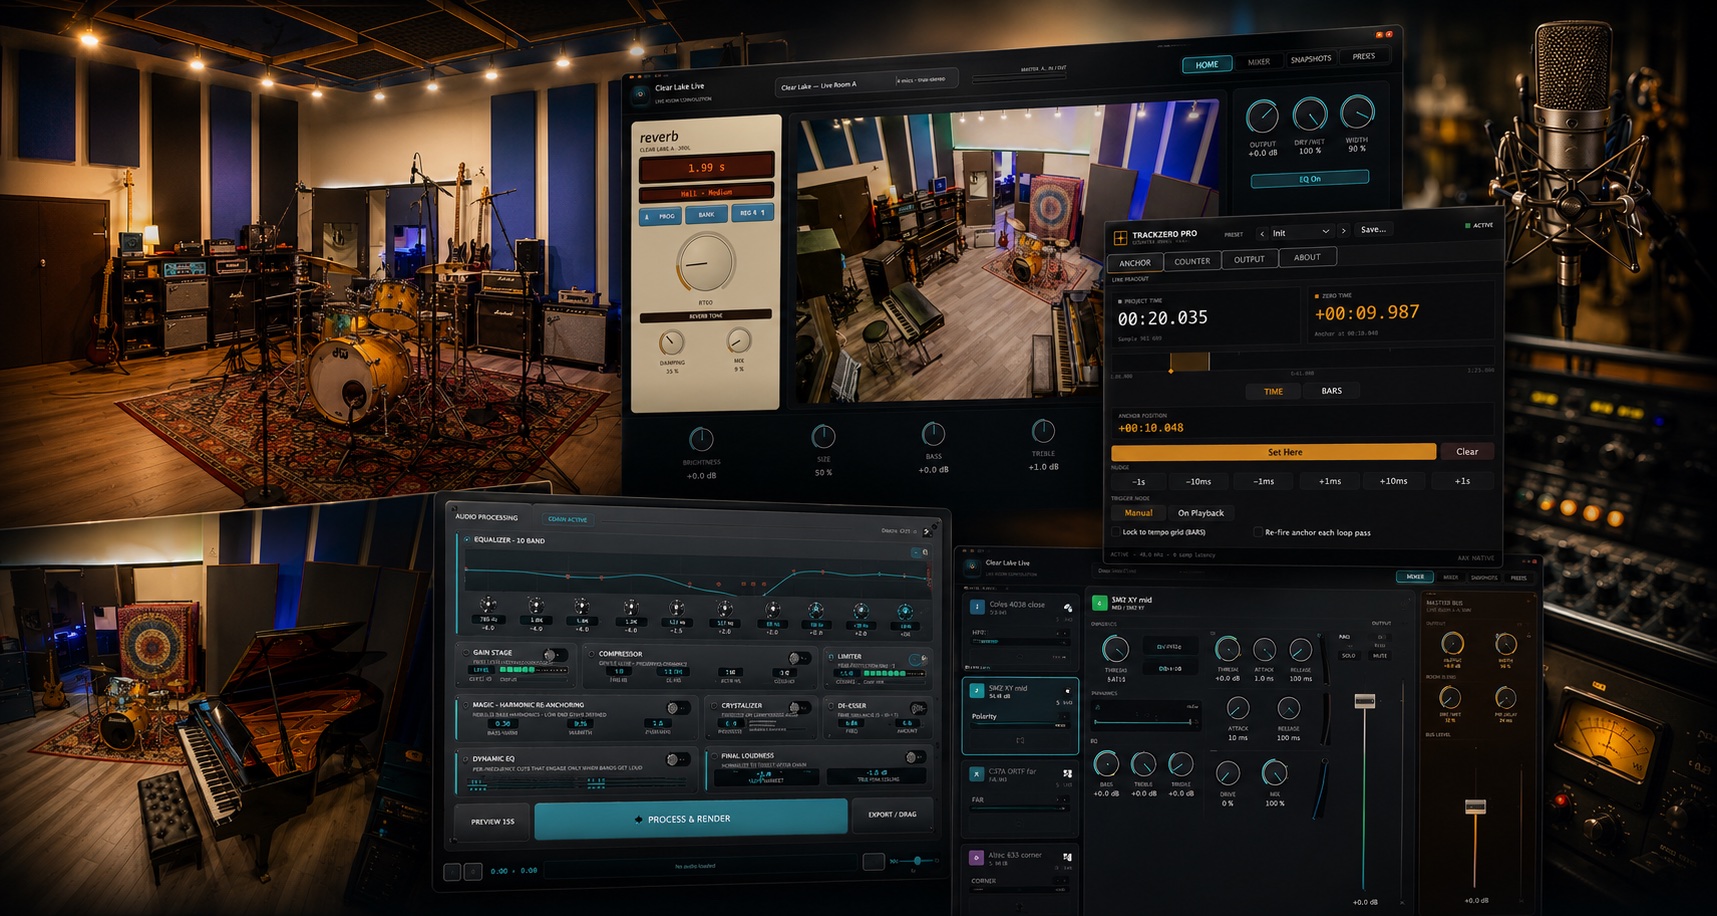
Task: Click the first 10-band equalizer band knob
Action: [x=488, y=604]
